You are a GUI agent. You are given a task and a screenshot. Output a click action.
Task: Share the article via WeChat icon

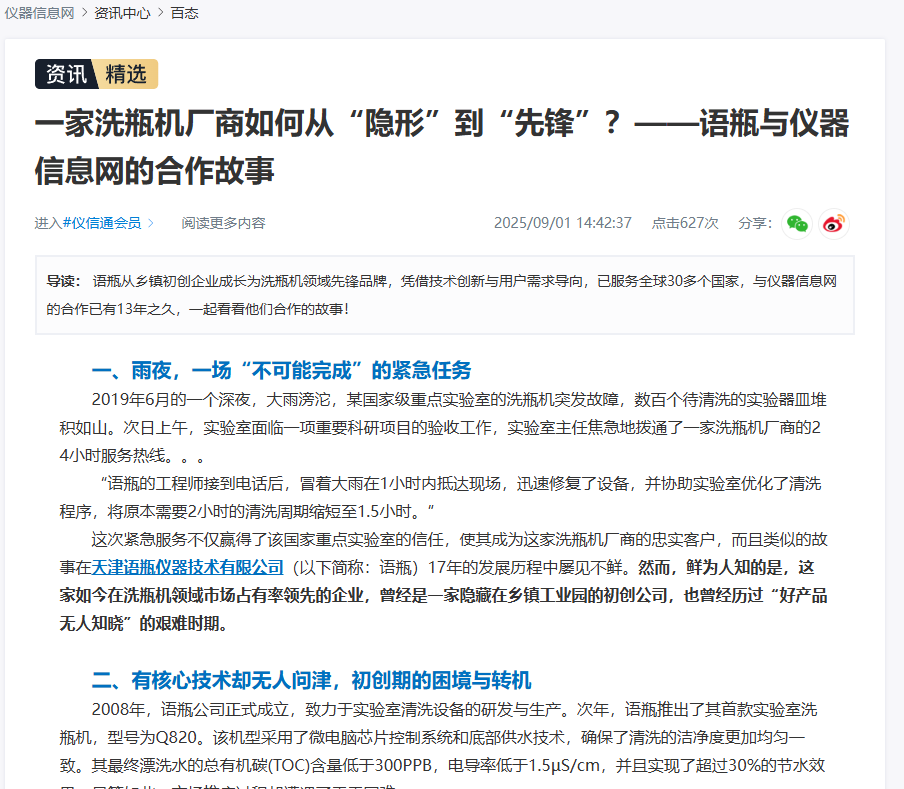pyautogui.click(x=796, y=223)
